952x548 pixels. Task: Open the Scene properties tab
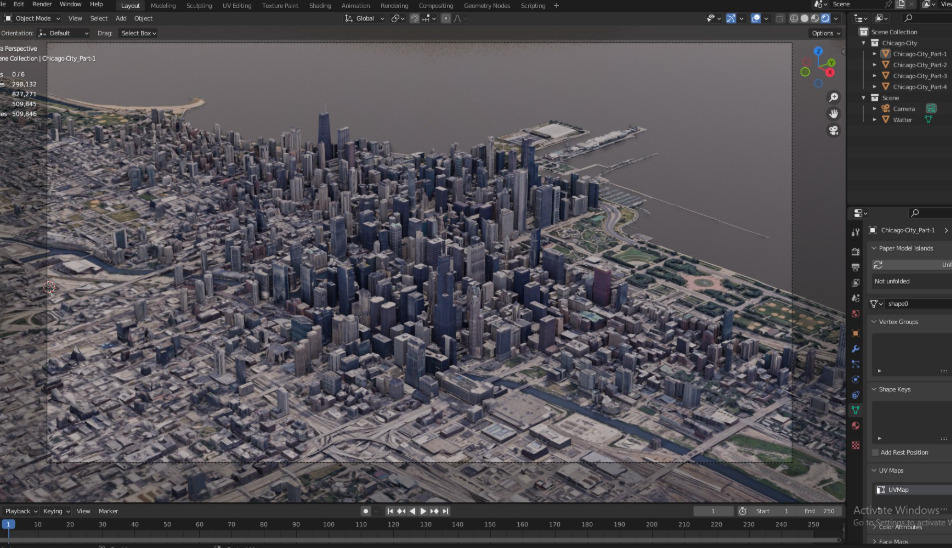(x=855, y=298)
